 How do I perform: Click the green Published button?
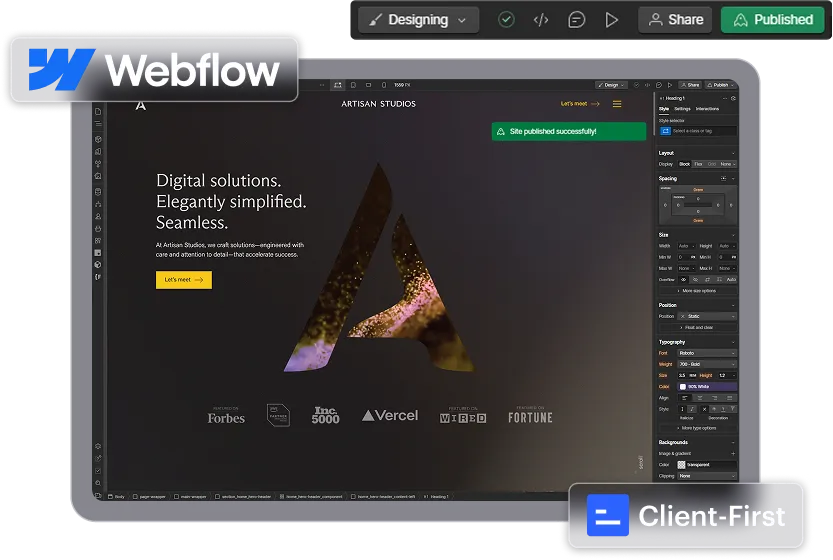click(772, 20)
